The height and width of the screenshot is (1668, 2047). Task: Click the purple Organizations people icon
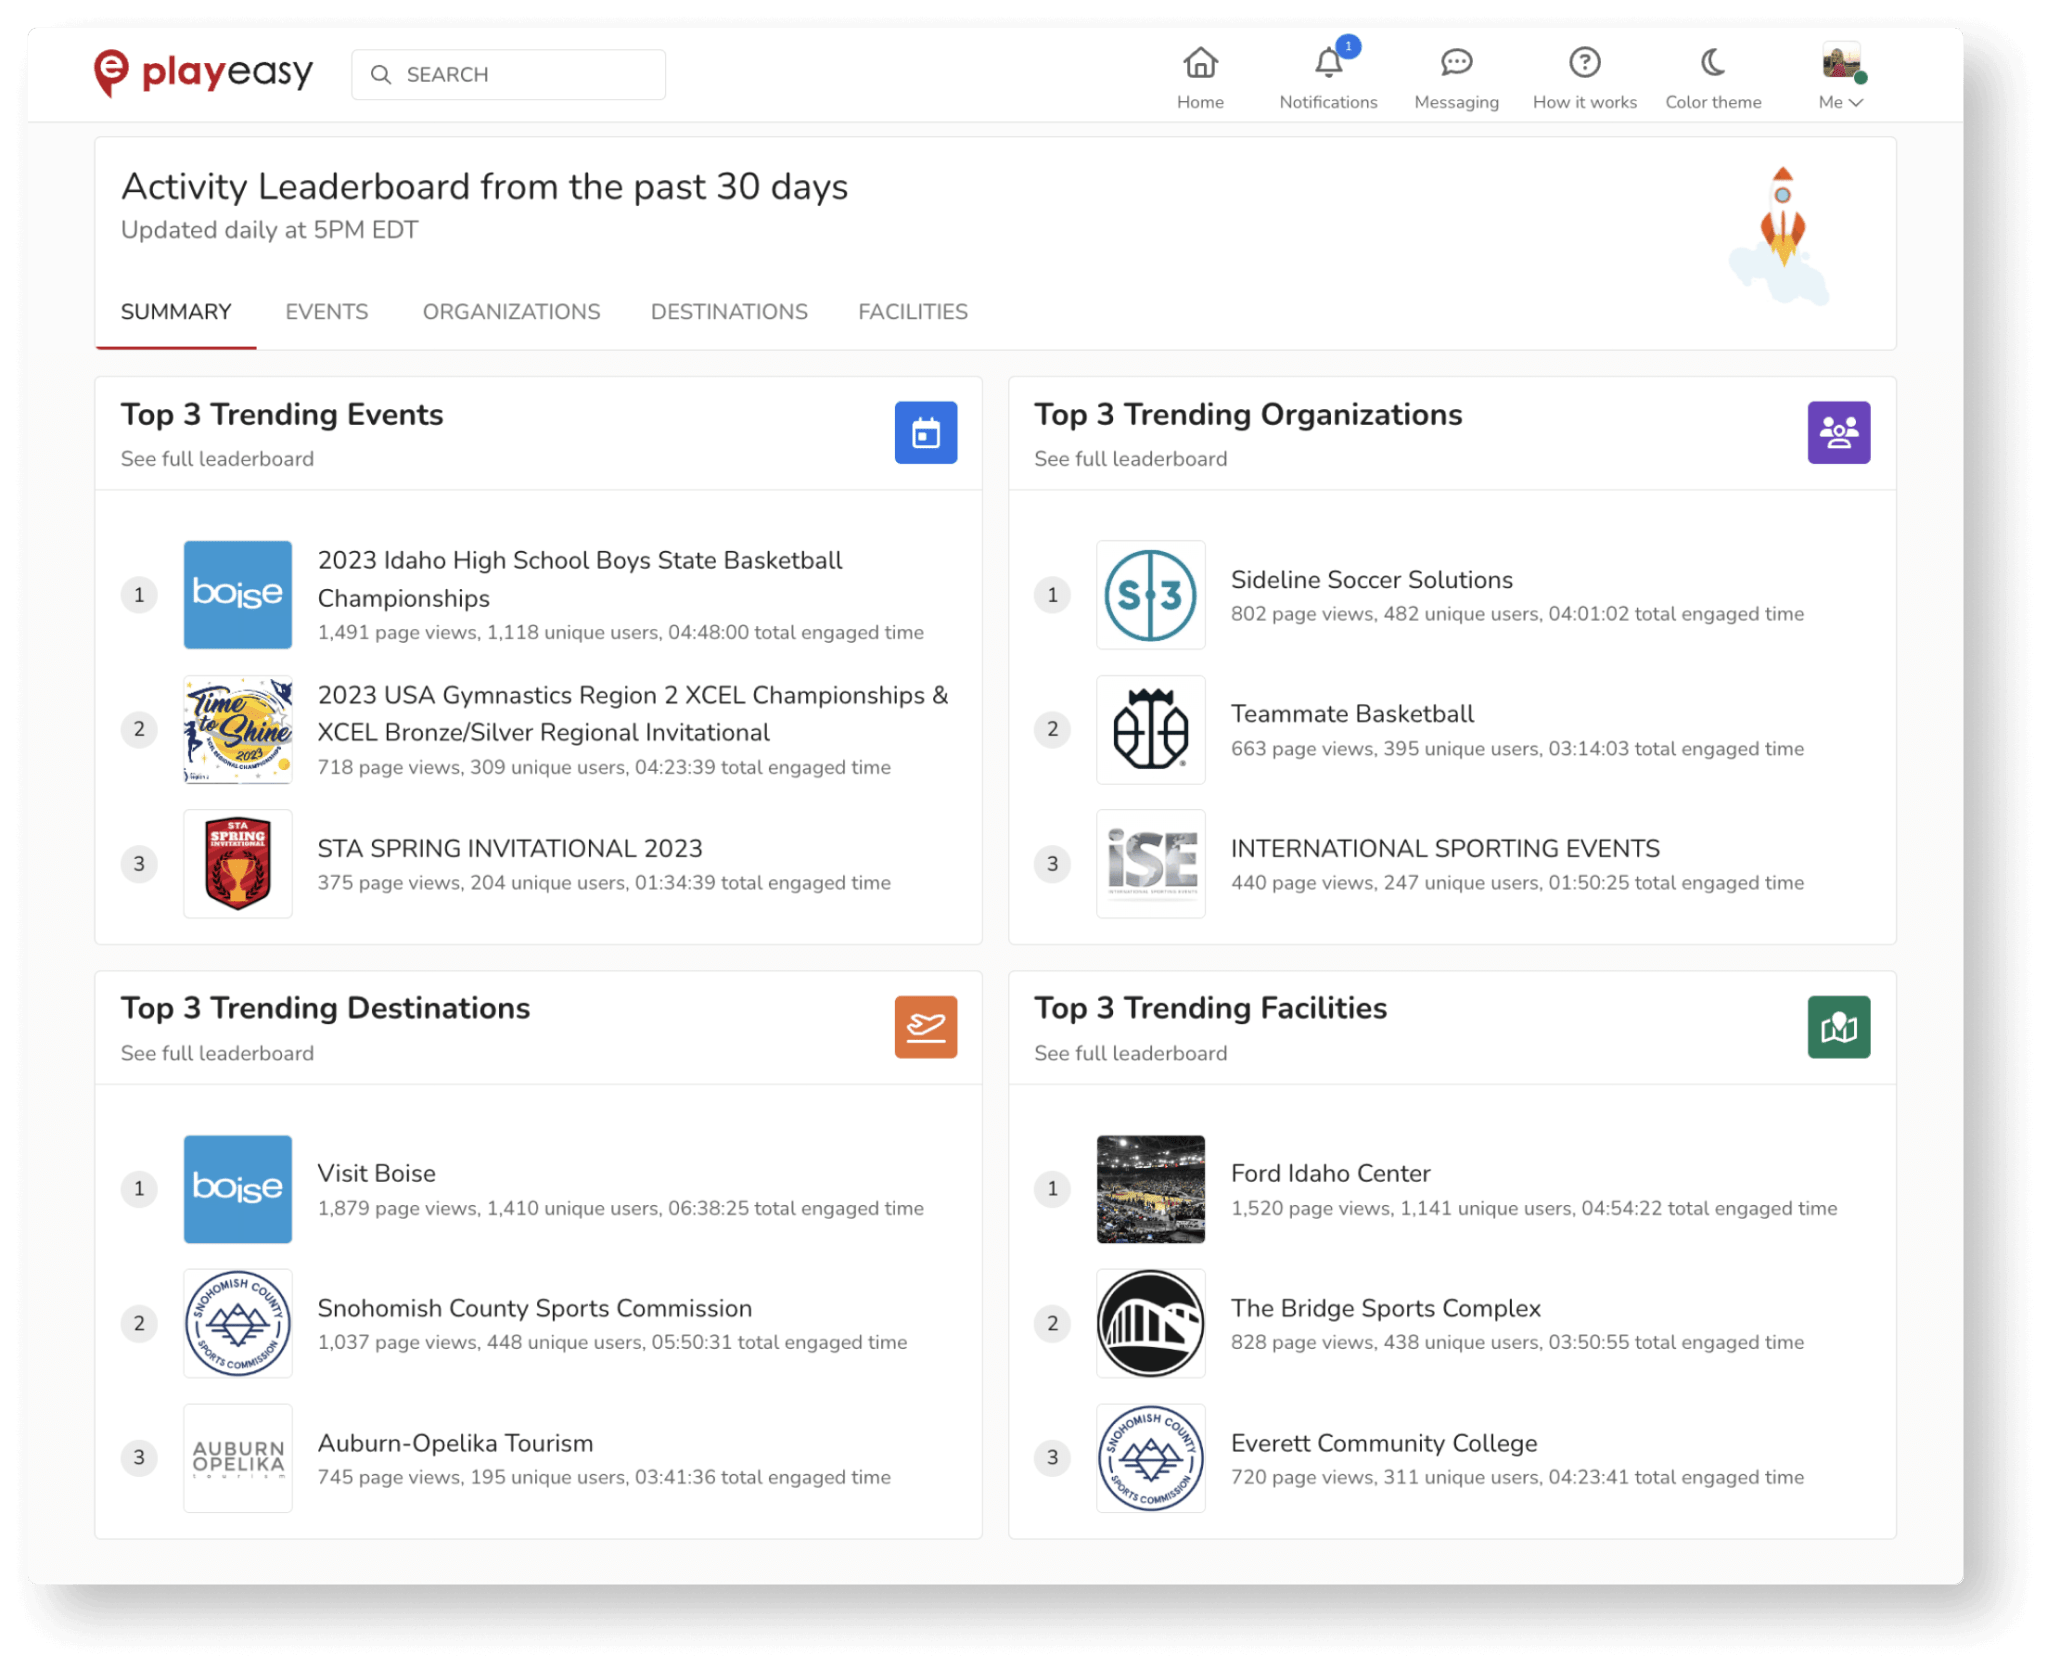[x=1837, y=433]
